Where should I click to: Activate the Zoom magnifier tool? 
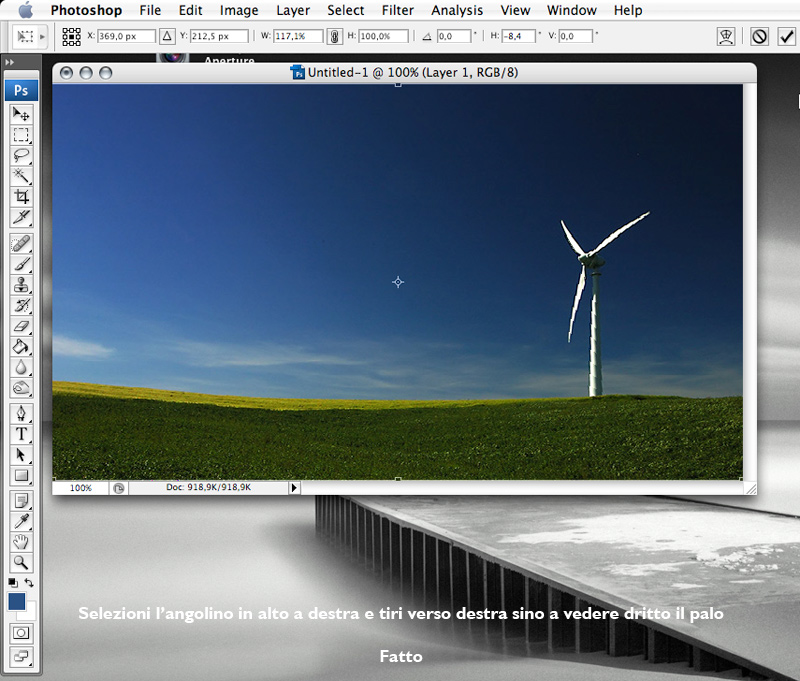(21, 562)
